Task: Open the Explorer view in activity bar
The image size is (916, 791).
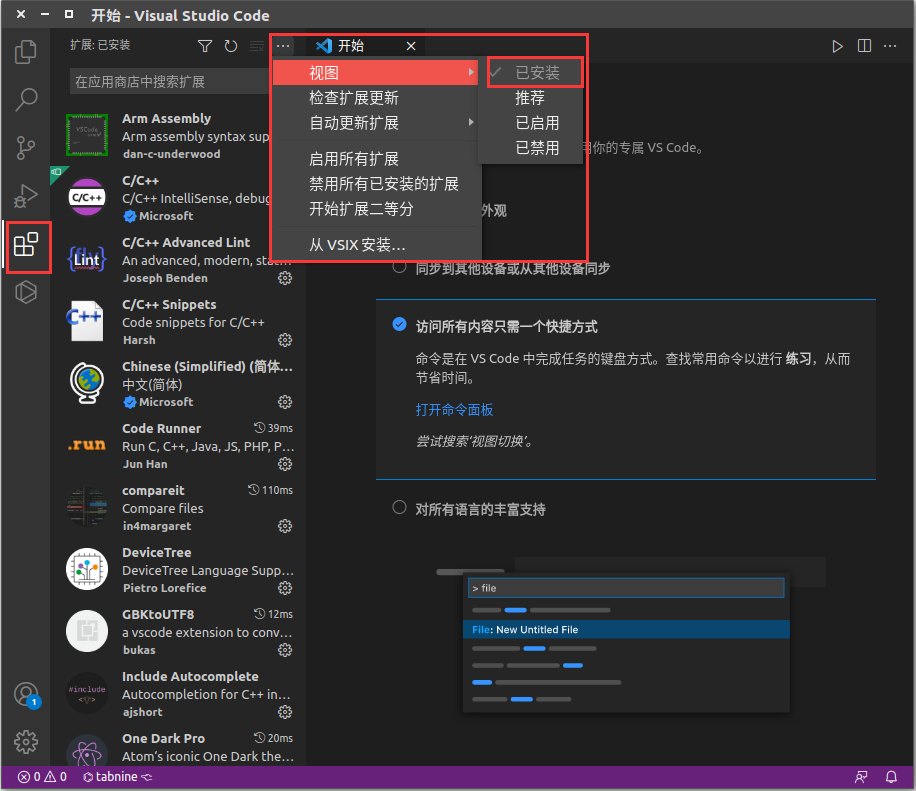Action: (x=26, y=52)
